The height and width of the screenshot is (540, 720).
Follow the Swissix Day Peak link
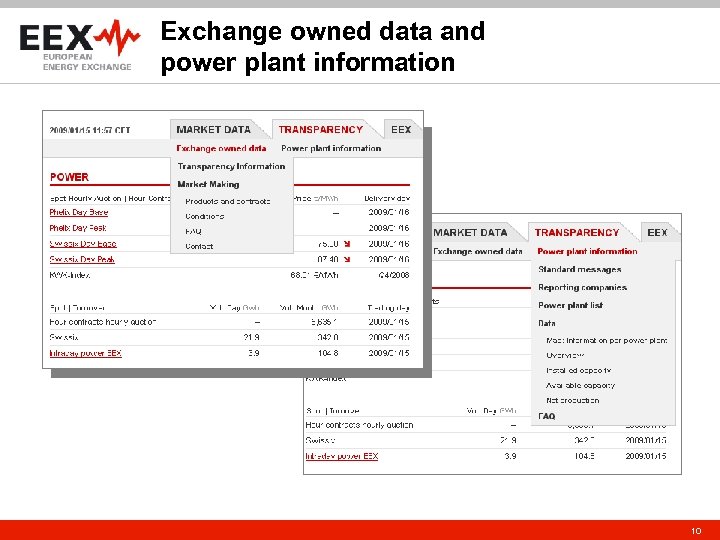[82, 259]
